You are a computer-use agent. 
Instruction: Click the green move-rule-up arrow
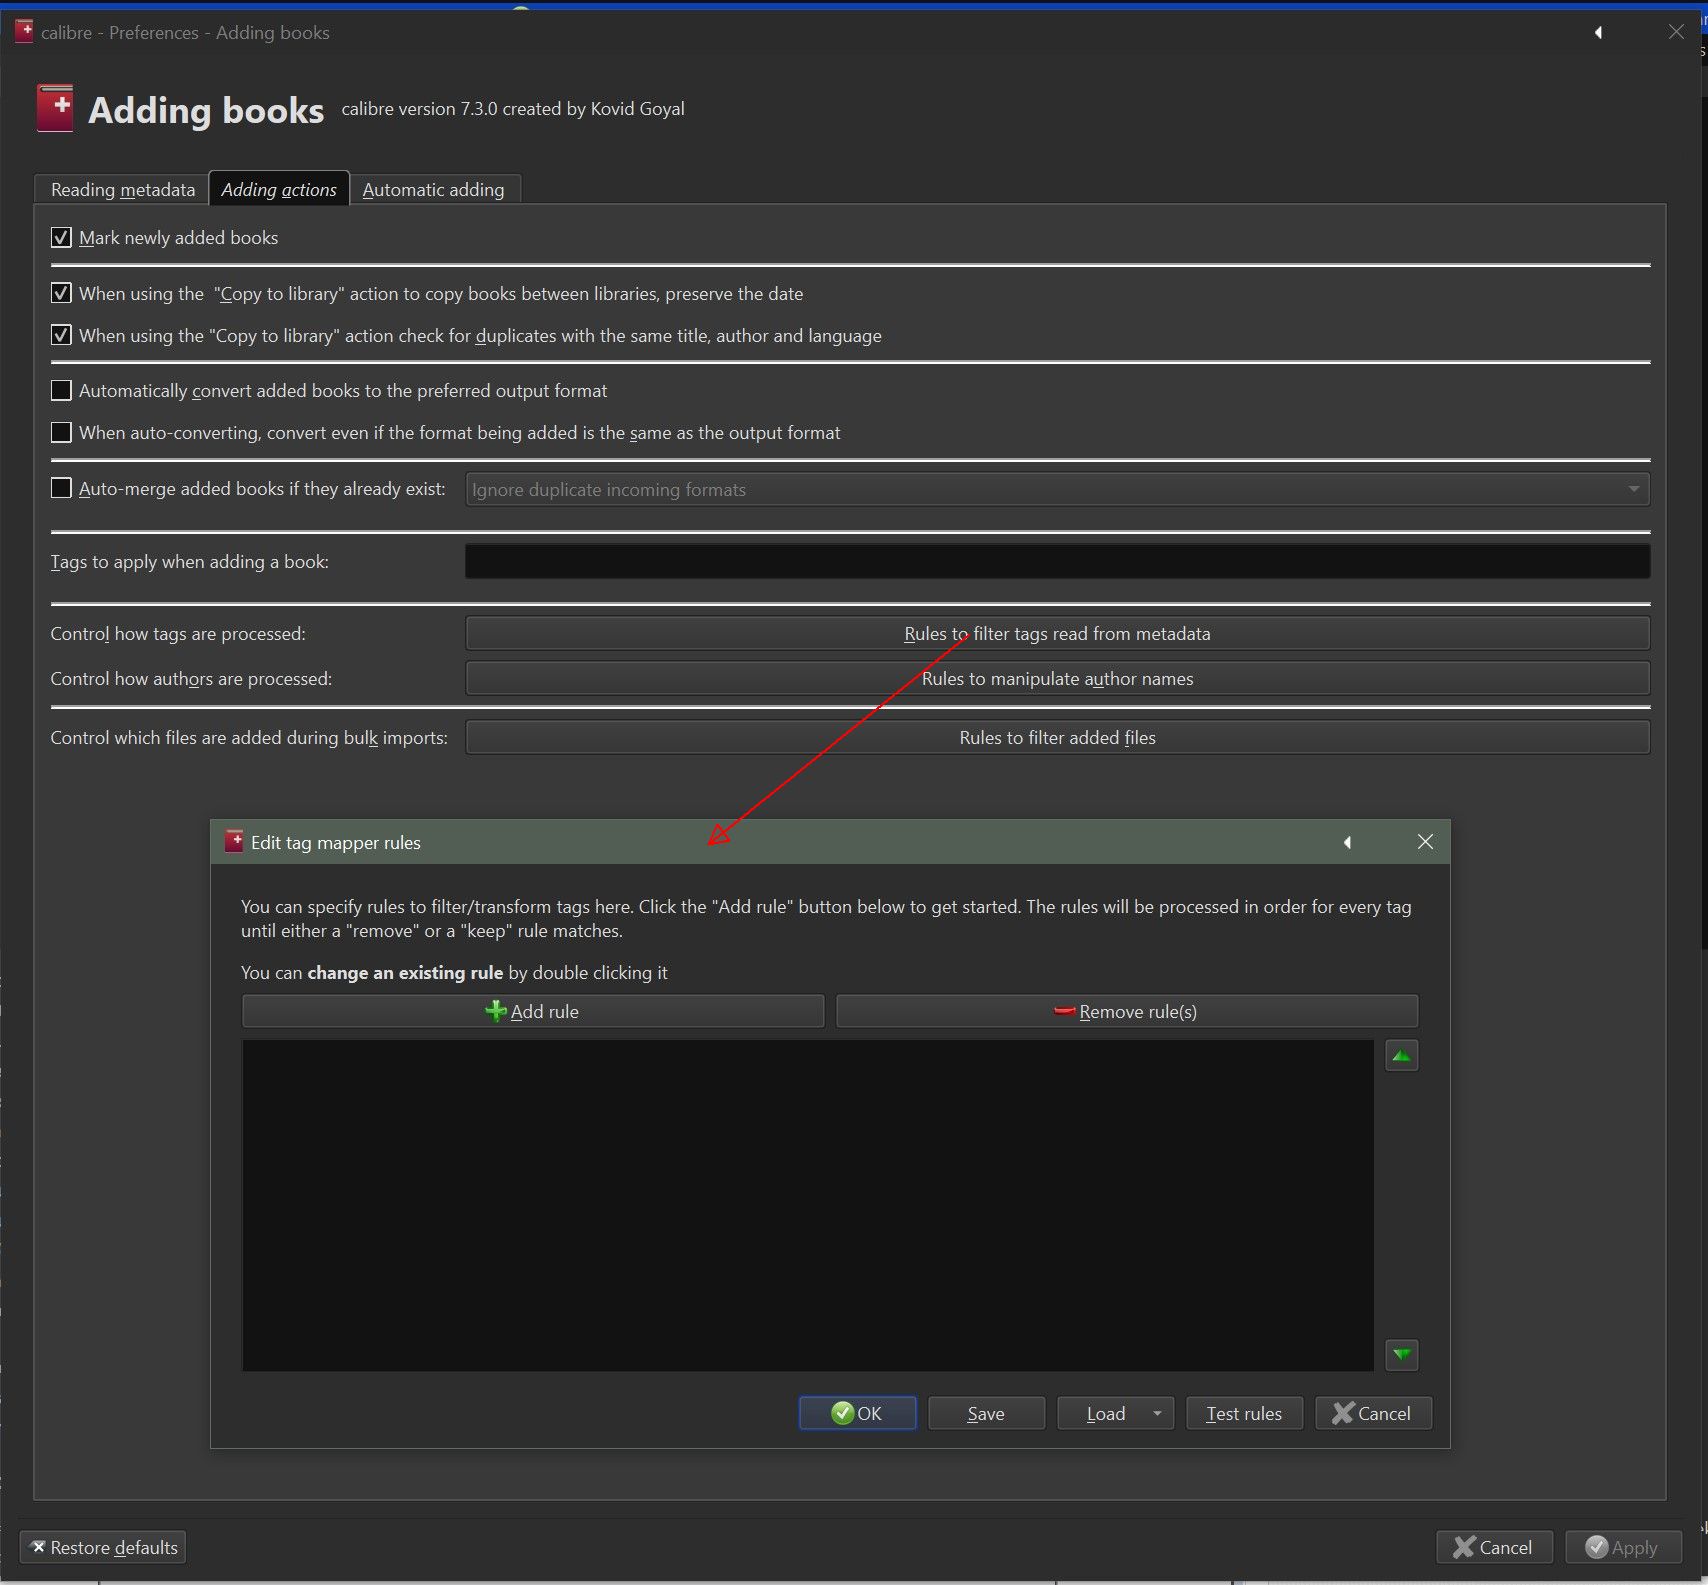[1401, 1056]
